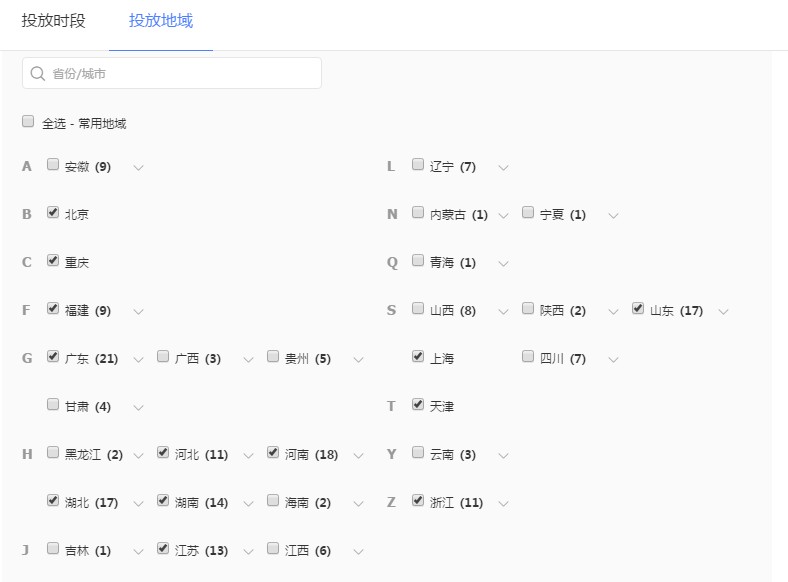The height and width of the screenshot is (582, 788).
Task: Switch to the 投放时段 tab
Action: pyautogui.click(x=54, y=21)
